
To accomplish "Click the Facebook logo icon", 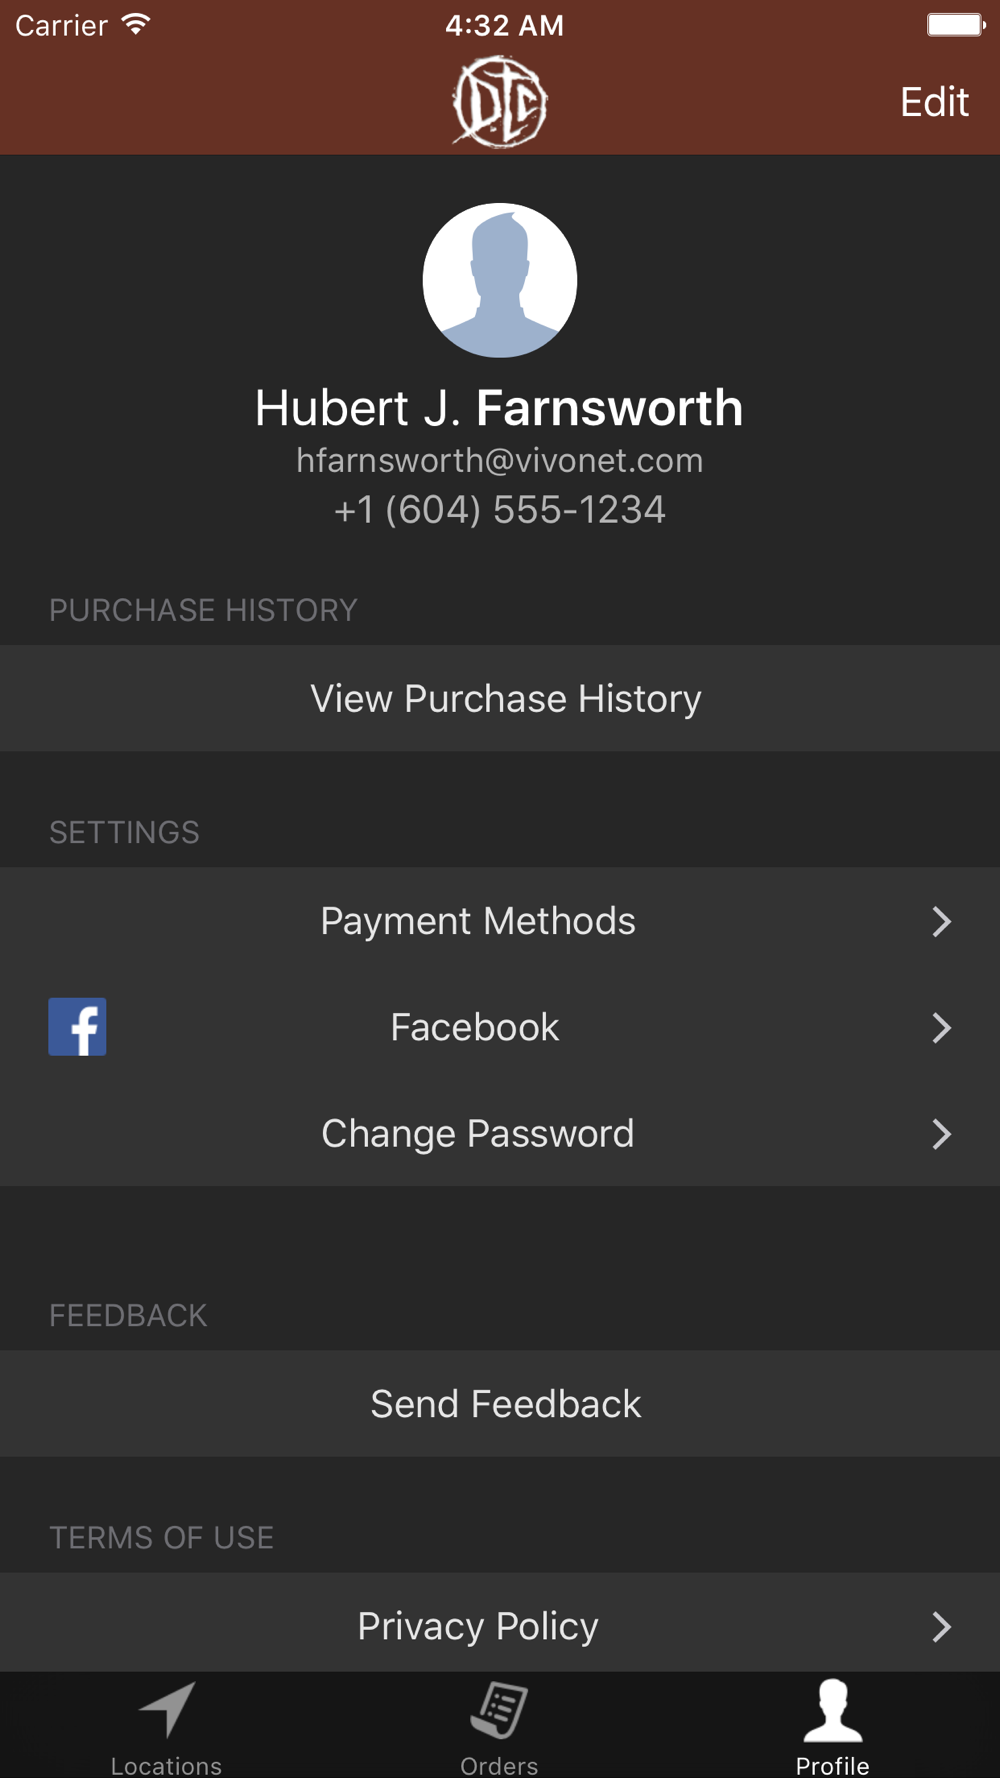I will 77,1027.
